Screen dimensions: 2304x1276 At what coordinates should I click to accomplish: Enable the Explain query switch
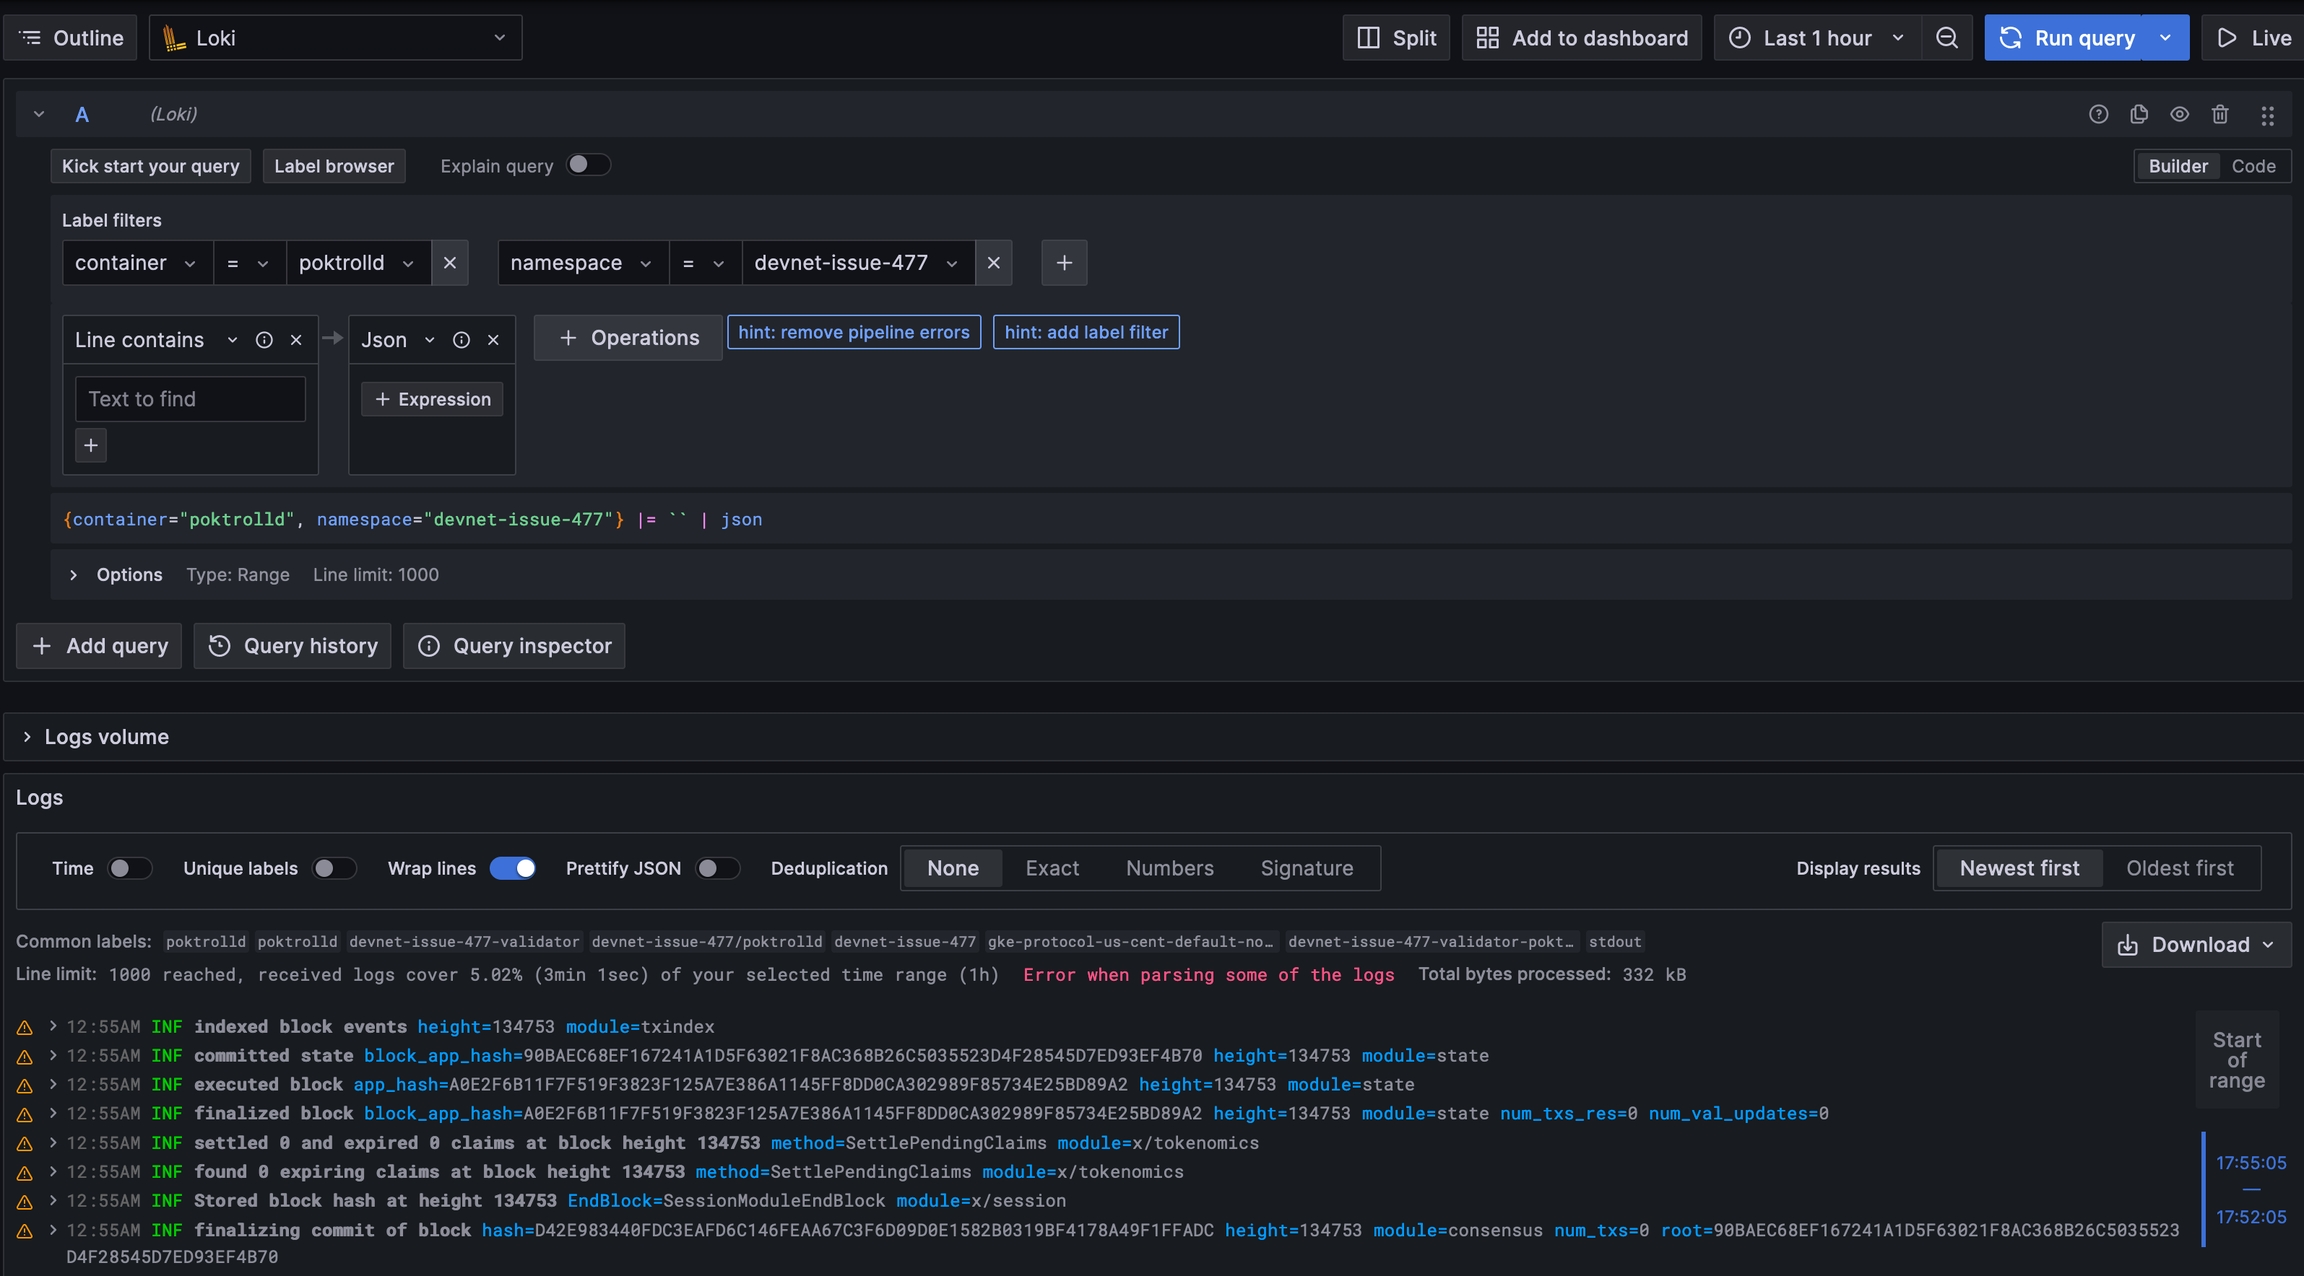[x=588, y=165]
